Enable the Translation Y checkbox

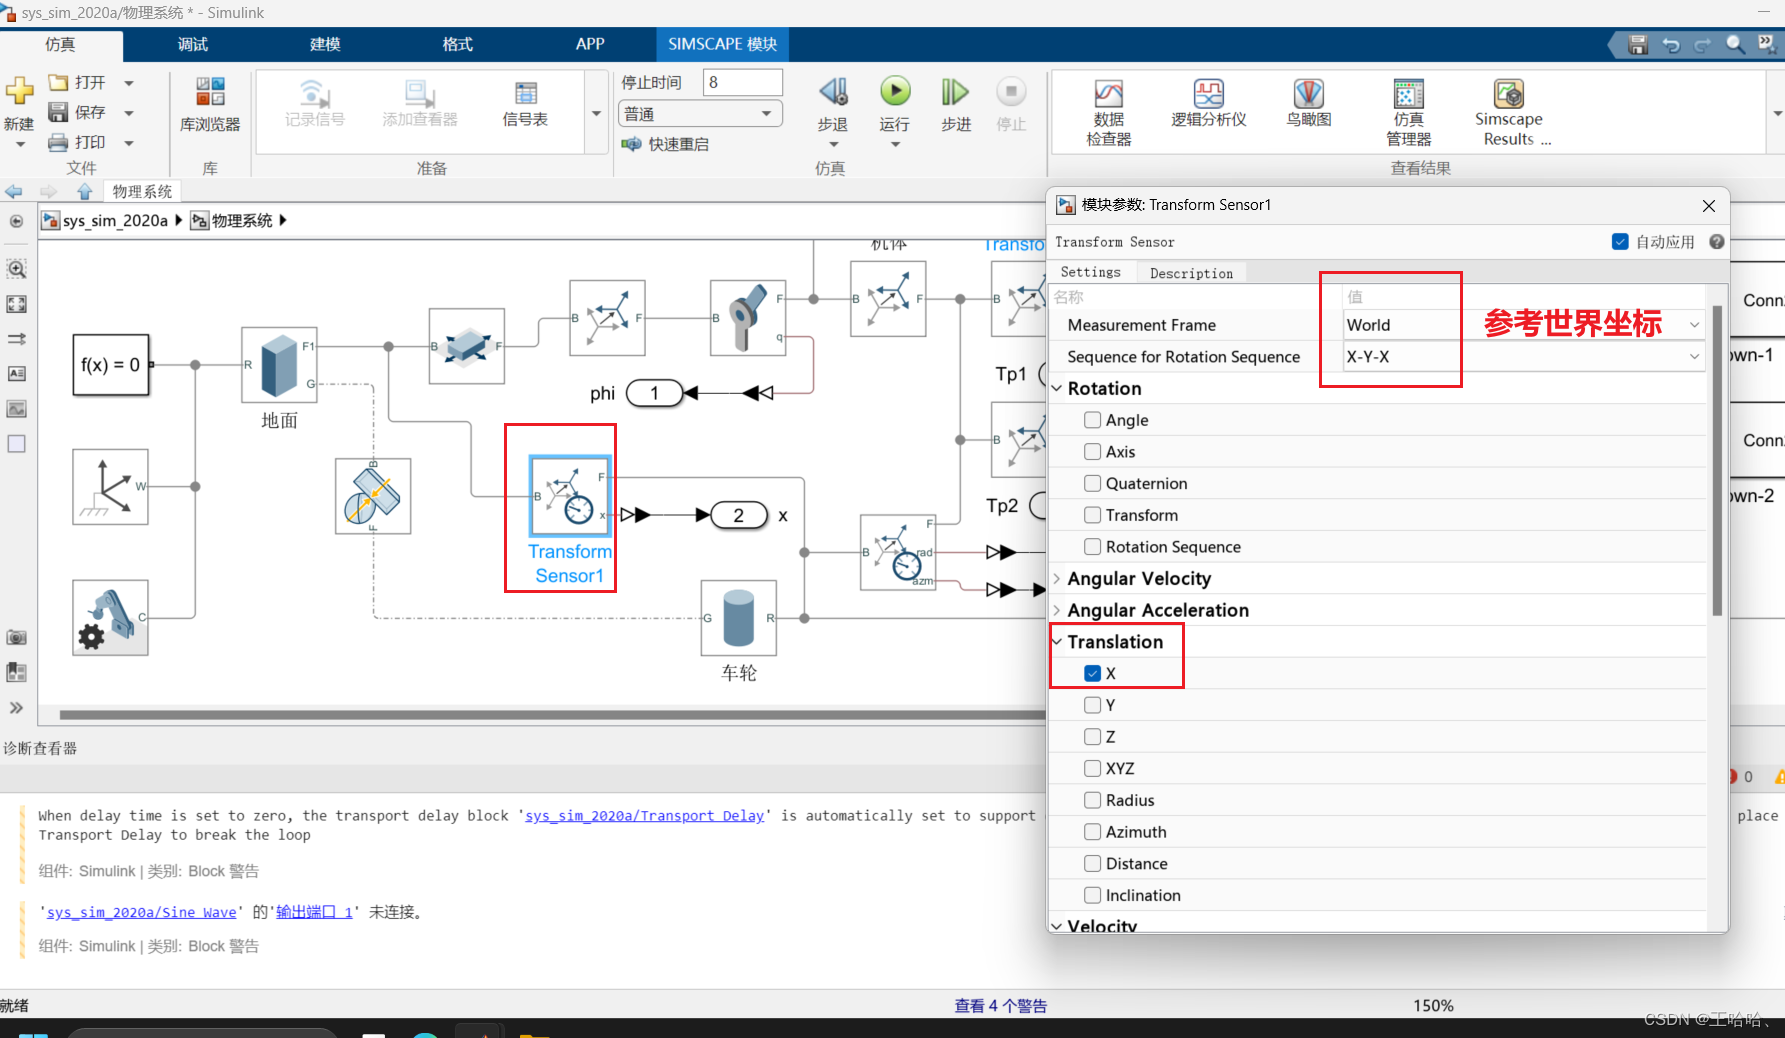1093,706
